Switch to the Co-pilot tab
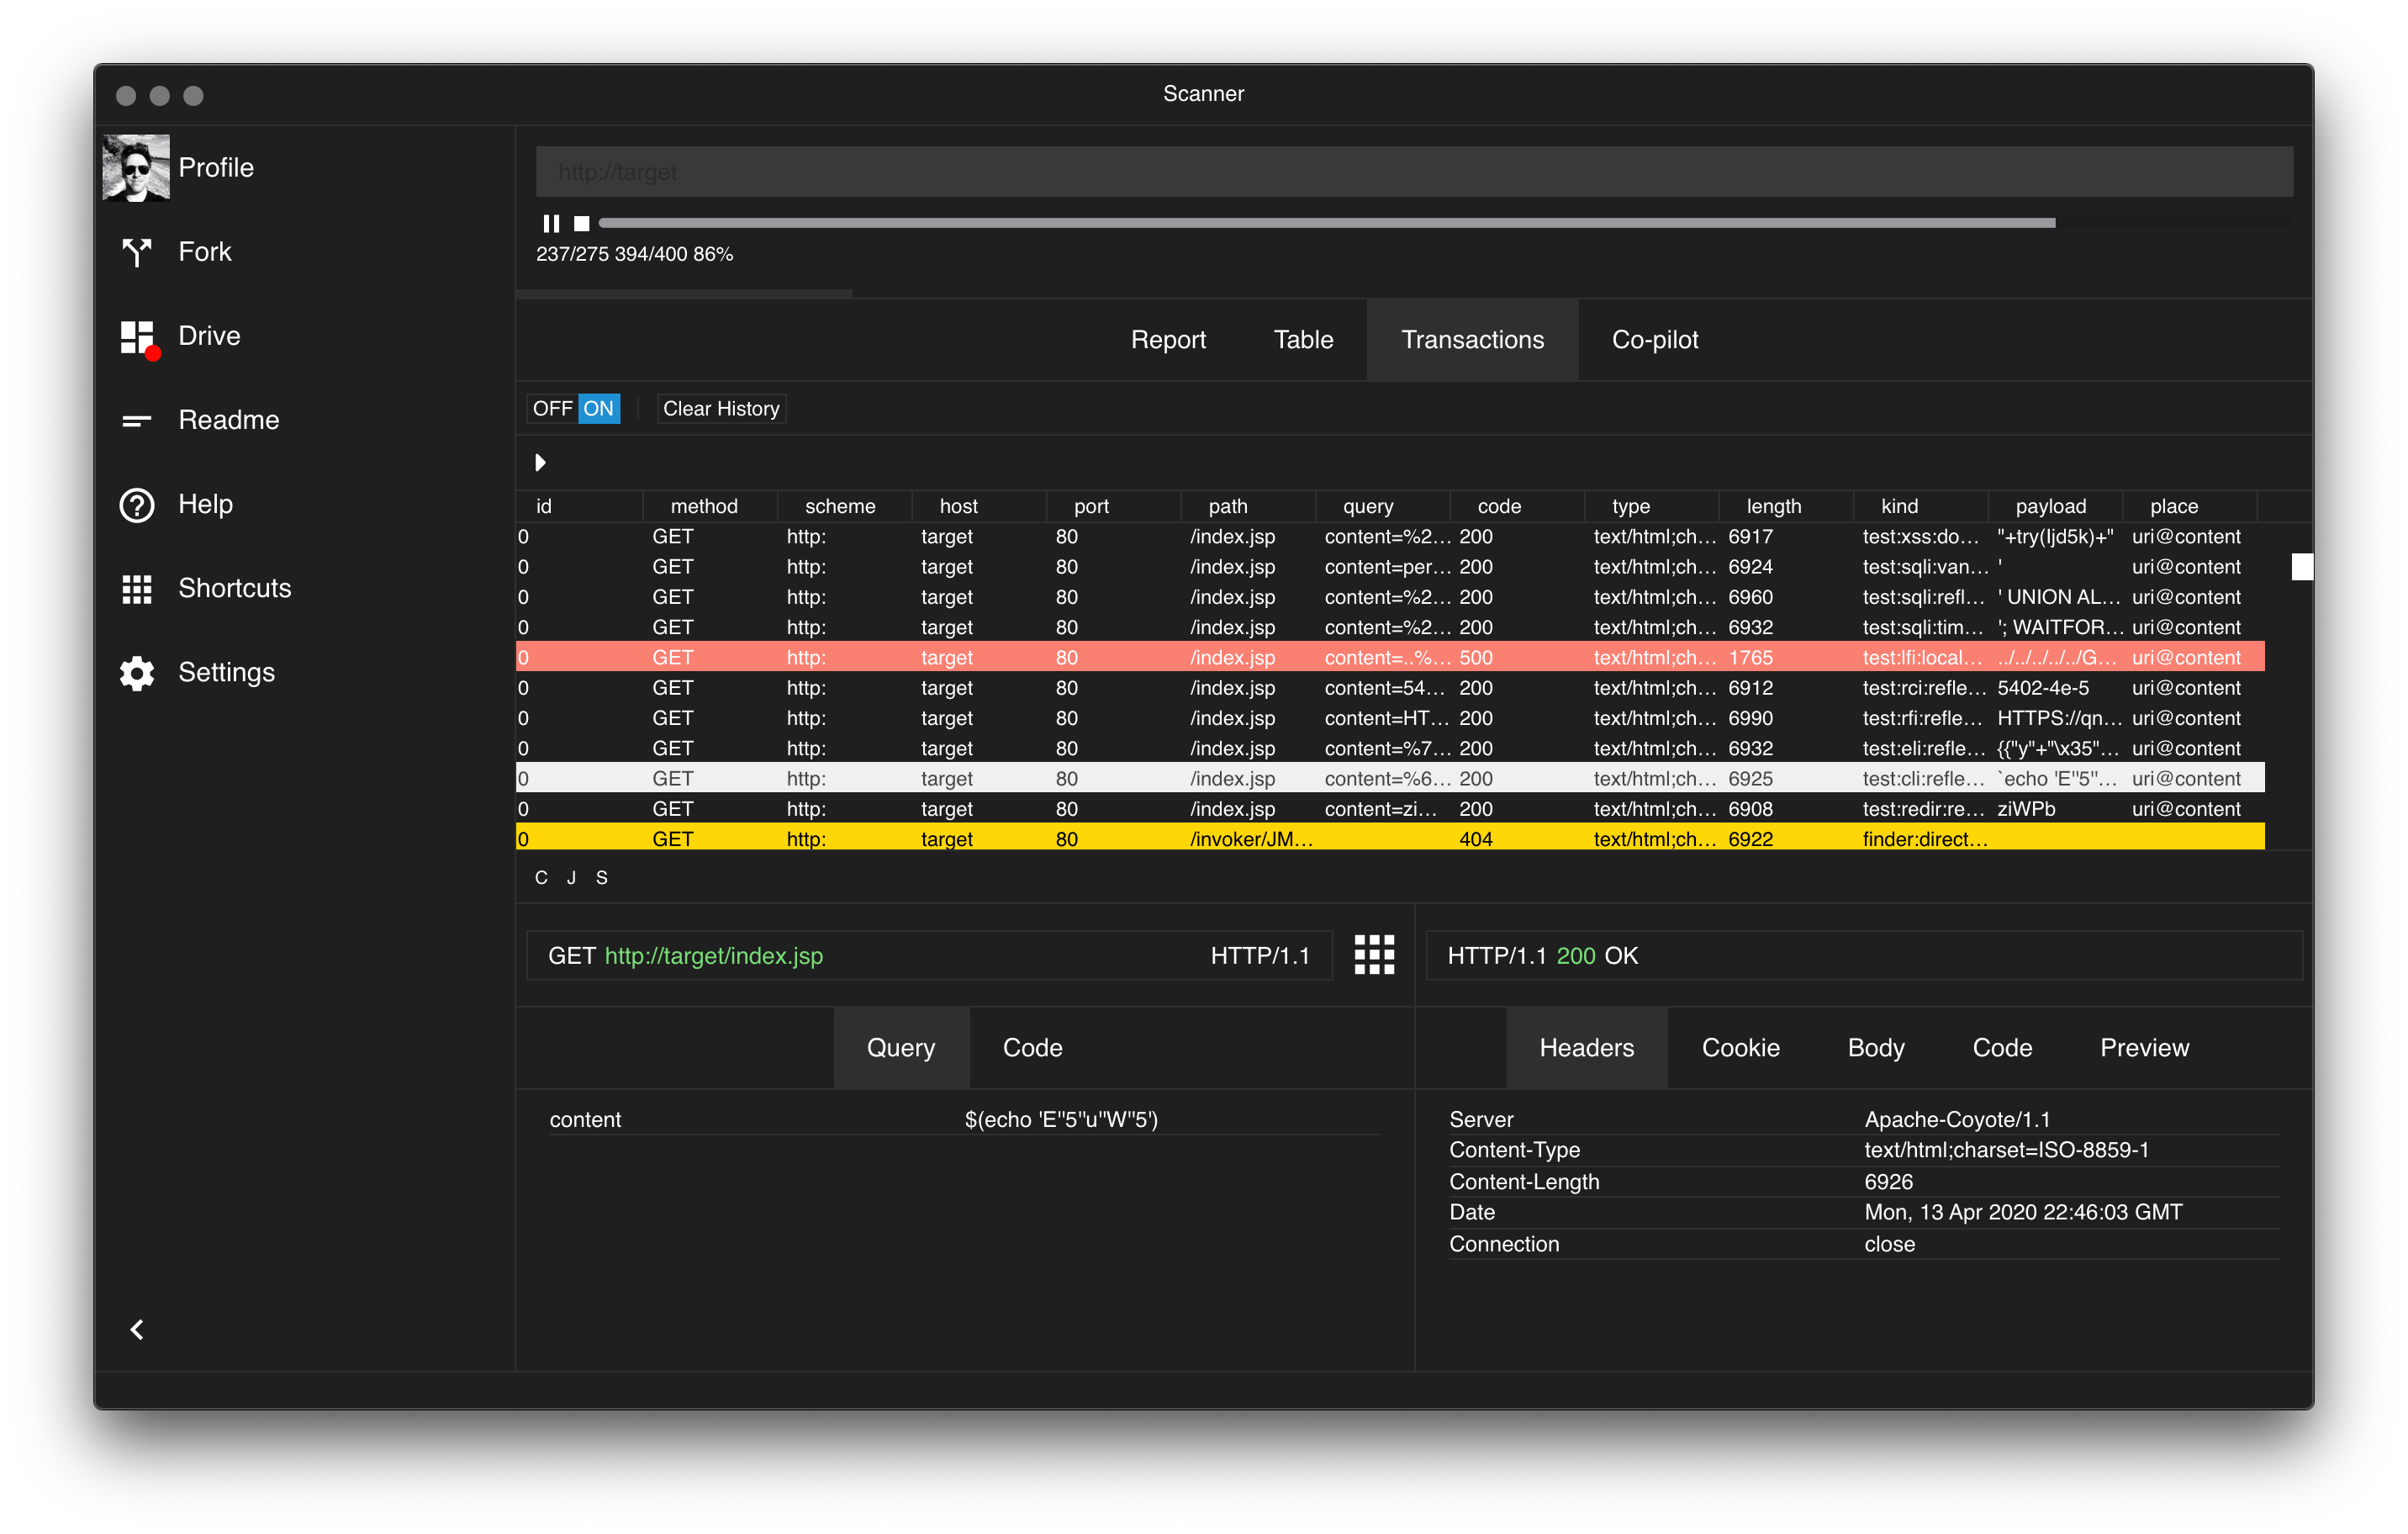This screenshot has height=1534, width=2408. coord(1654,339)
